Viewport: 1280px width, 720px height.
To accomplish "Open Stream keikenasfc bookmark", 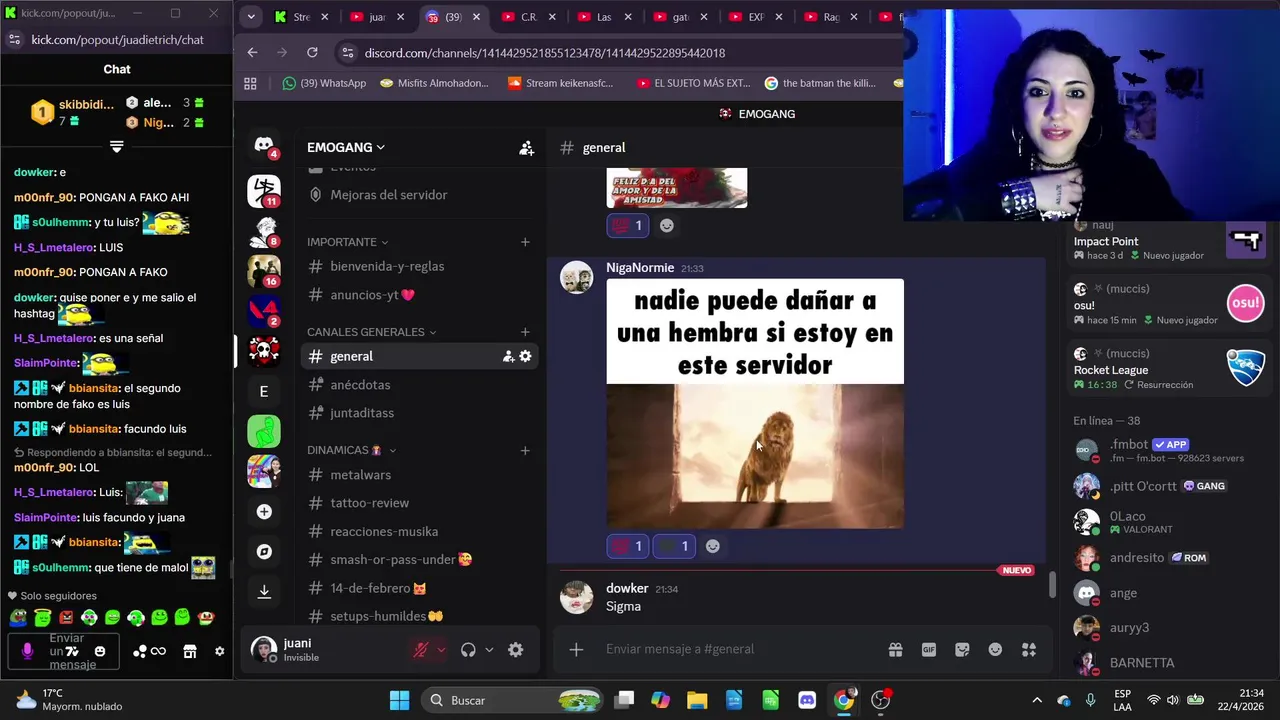I will pyautogui.click(x=561, y=83).
